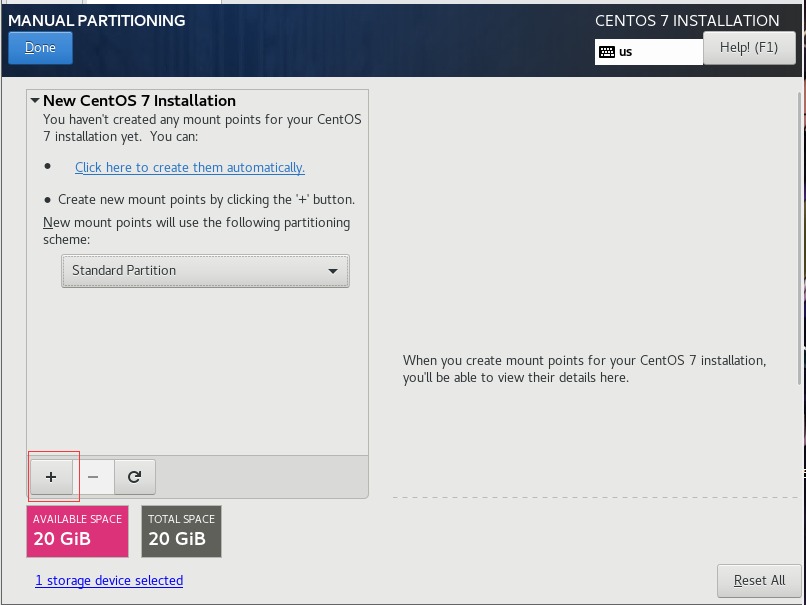Click the right-side vertical scrollbar
The image size is (806, 605).
click(x=799, y=238)
